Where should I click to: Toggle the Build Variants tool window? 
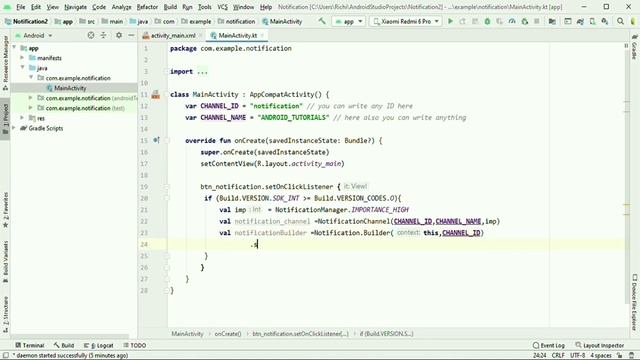pos(5,261)
